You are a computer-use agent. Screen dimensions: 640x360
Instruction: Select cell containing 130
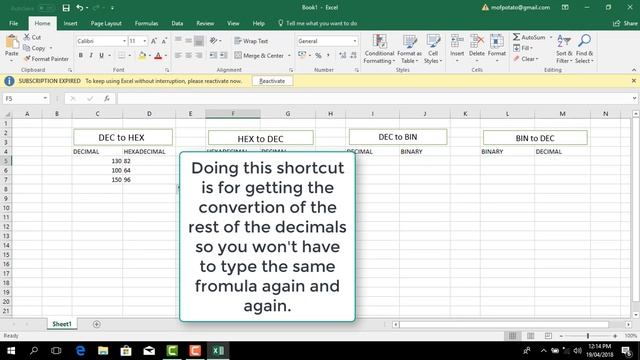98,161
